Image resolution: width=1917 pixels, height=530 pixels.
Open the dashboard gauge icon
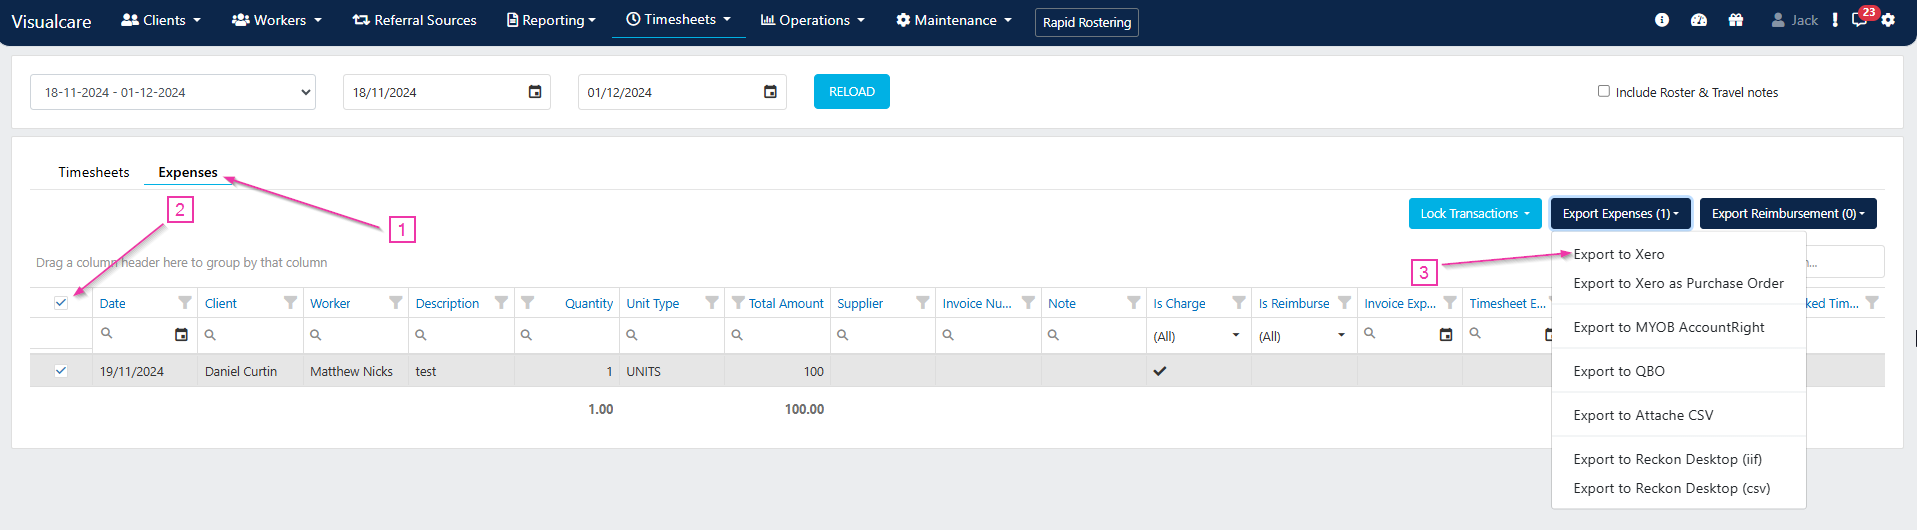1699,20
